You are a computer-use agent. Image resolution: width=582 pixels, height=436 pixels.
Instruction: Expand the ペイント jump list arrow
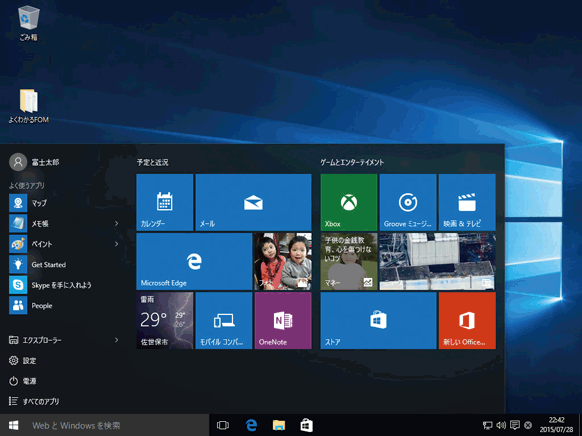tap(117, 244)
